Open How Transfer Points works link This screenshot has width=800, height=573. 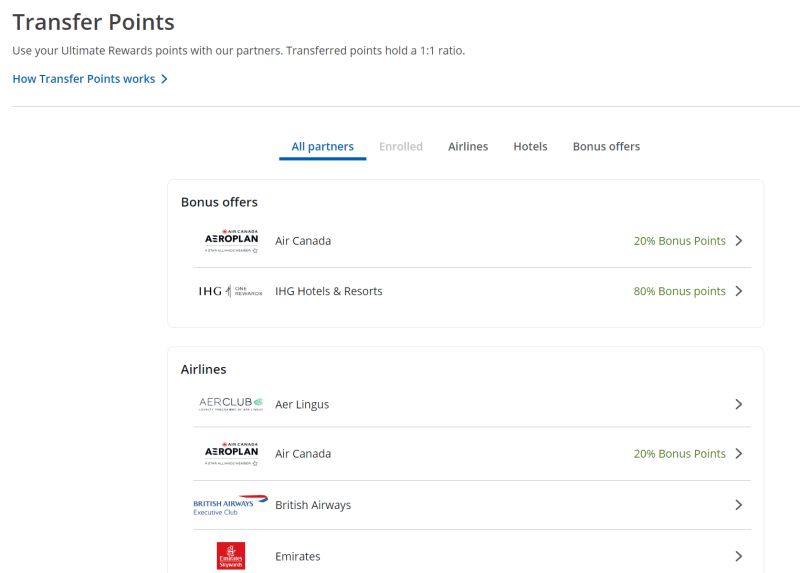point(84,79)
